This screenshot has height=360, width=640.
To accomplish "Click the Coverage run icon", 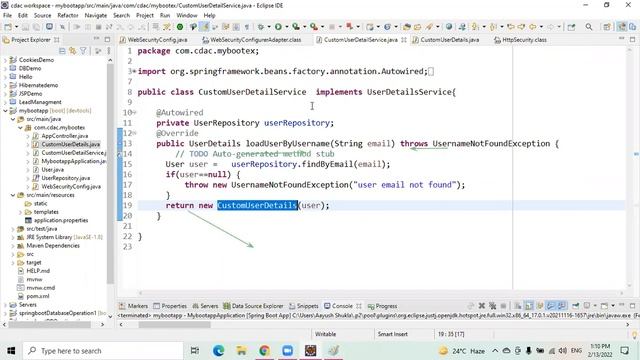I will click(296, 27).
